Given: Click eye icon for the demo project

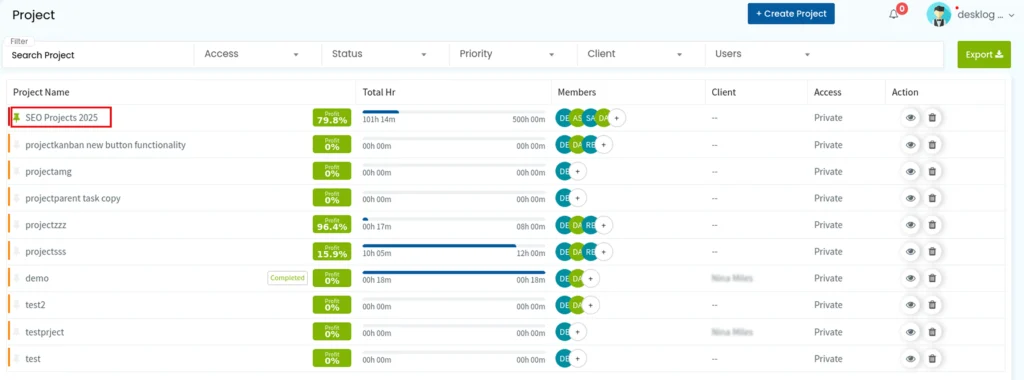Looking at the screenshot, I should (x=910, y=278).
